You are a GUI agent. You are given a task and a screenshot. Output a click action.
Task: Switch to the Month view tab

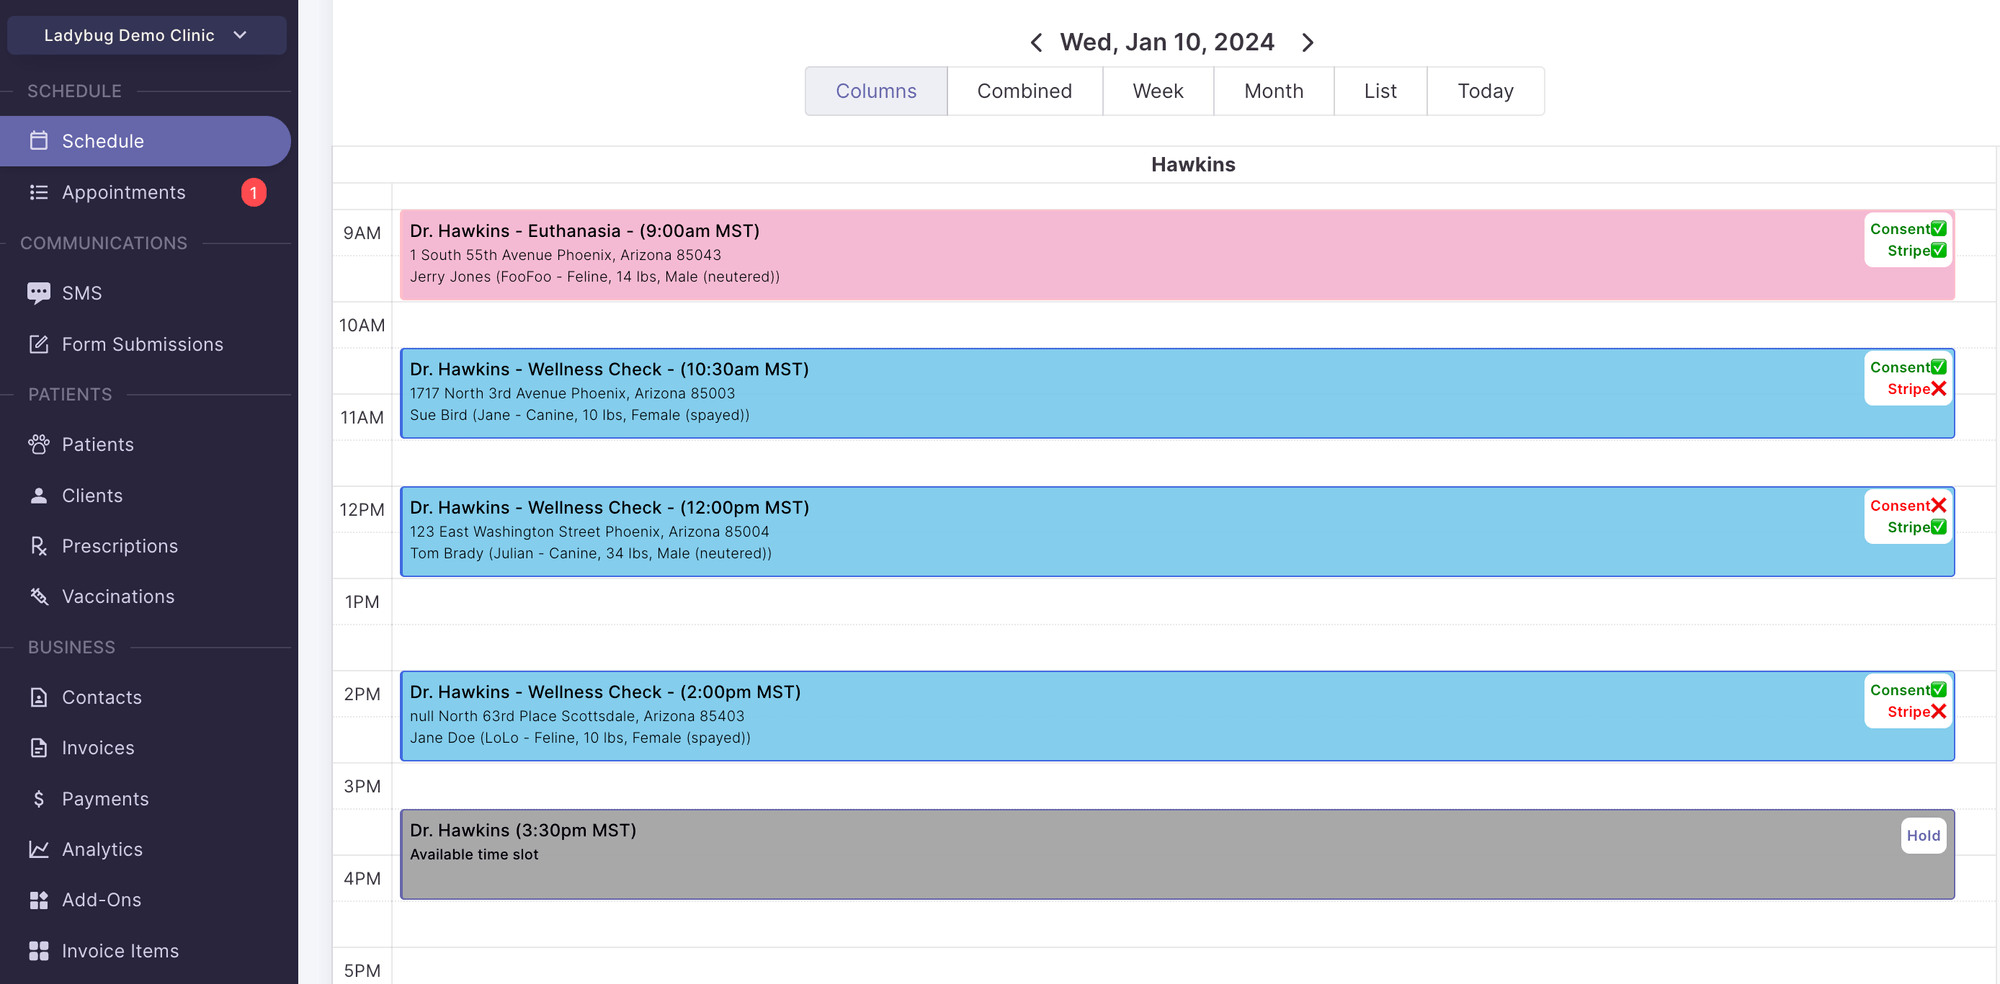point(1273,90)
